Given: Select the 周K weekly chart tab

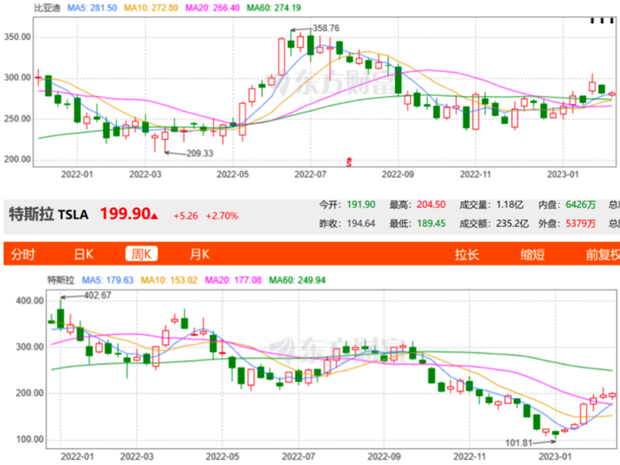Looking at the screenshot, I should [142, 254].
